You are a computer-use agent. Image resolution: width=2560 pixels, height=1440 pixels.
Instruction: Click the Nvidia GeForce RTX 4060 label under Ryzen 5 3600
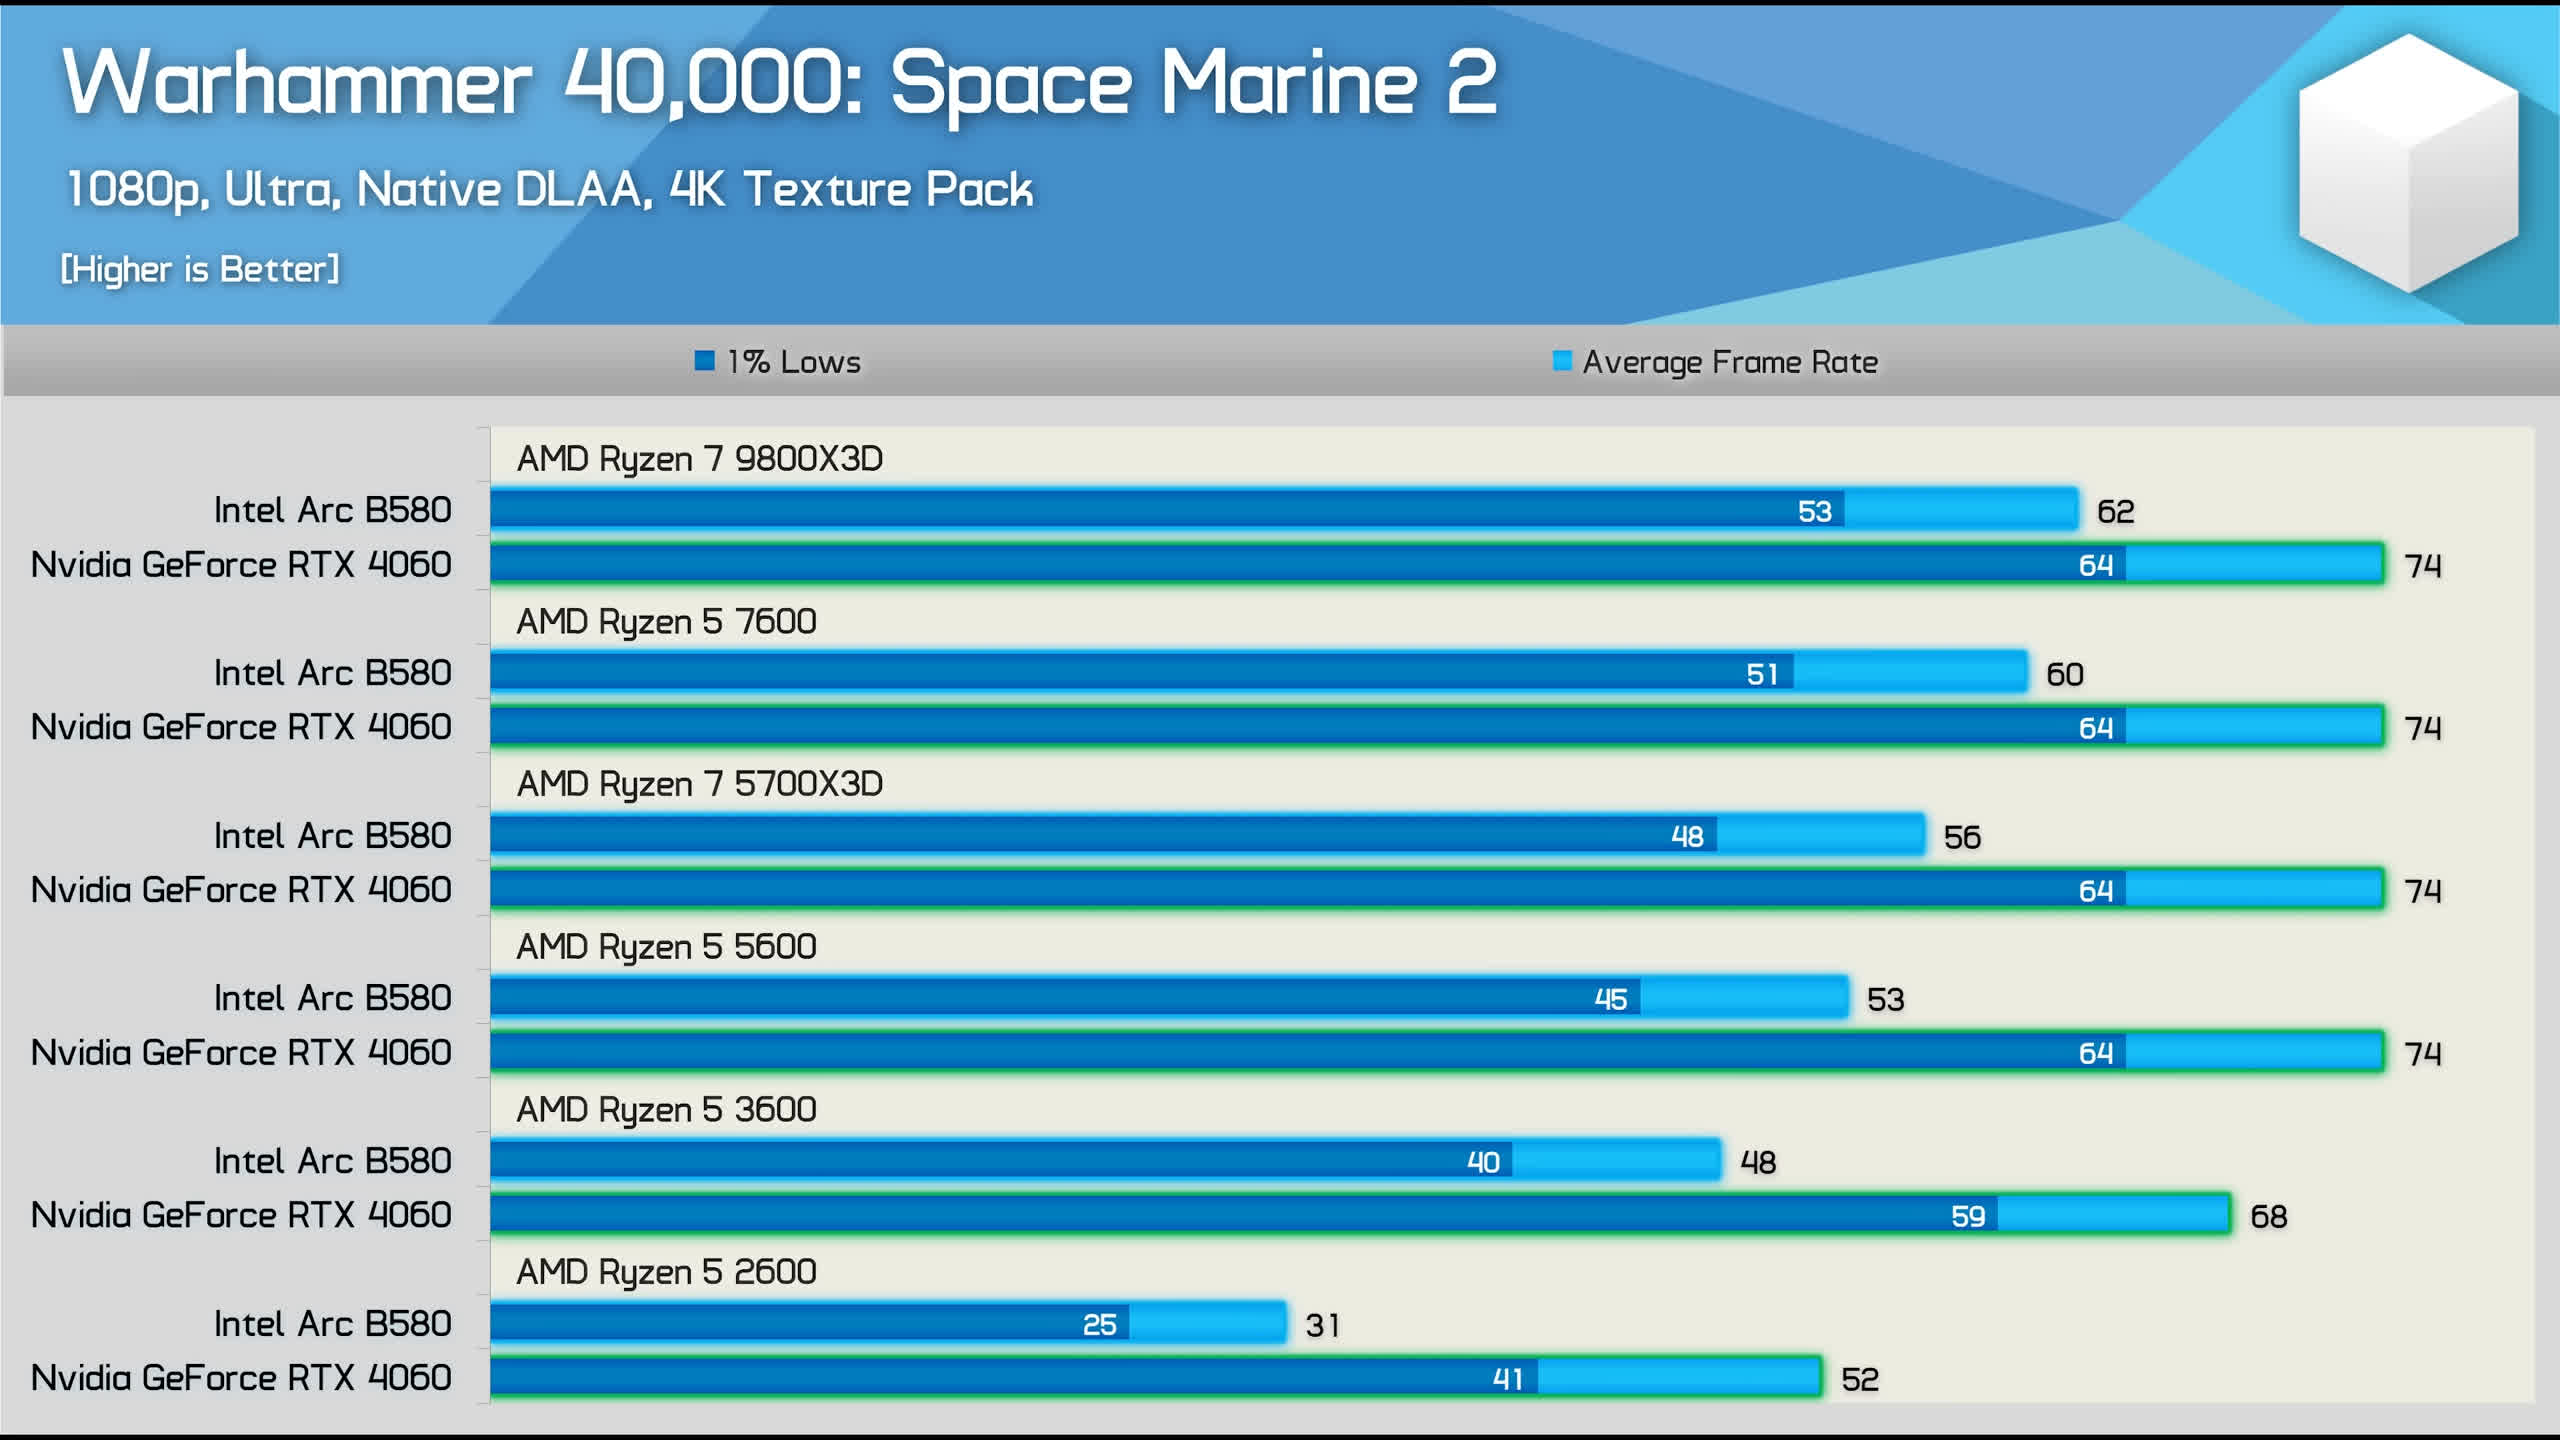241,1215
